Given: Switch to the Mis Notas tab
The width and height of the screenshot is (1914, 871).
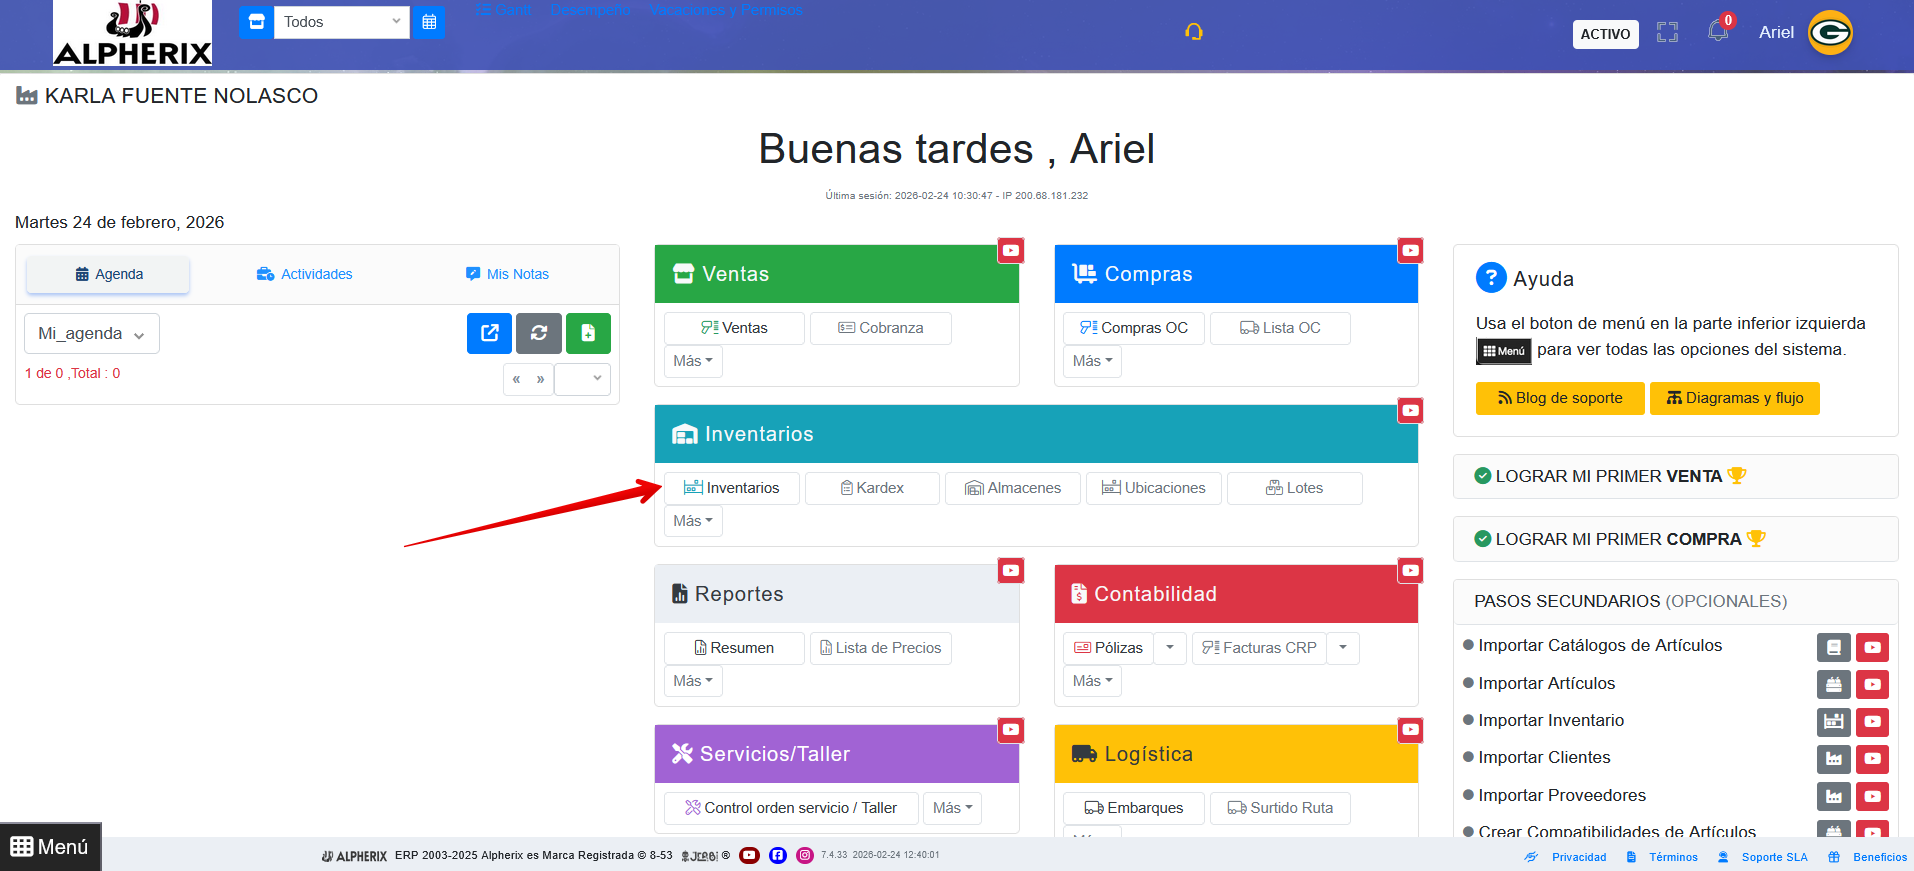Looking at the screenshot, I should tap(507, 274).
